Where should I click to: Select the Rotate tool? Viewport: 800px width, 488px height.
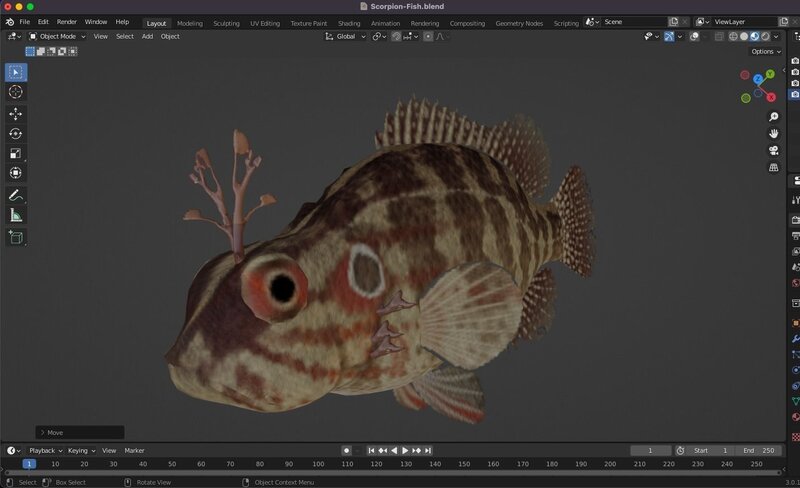click(16, 134)
